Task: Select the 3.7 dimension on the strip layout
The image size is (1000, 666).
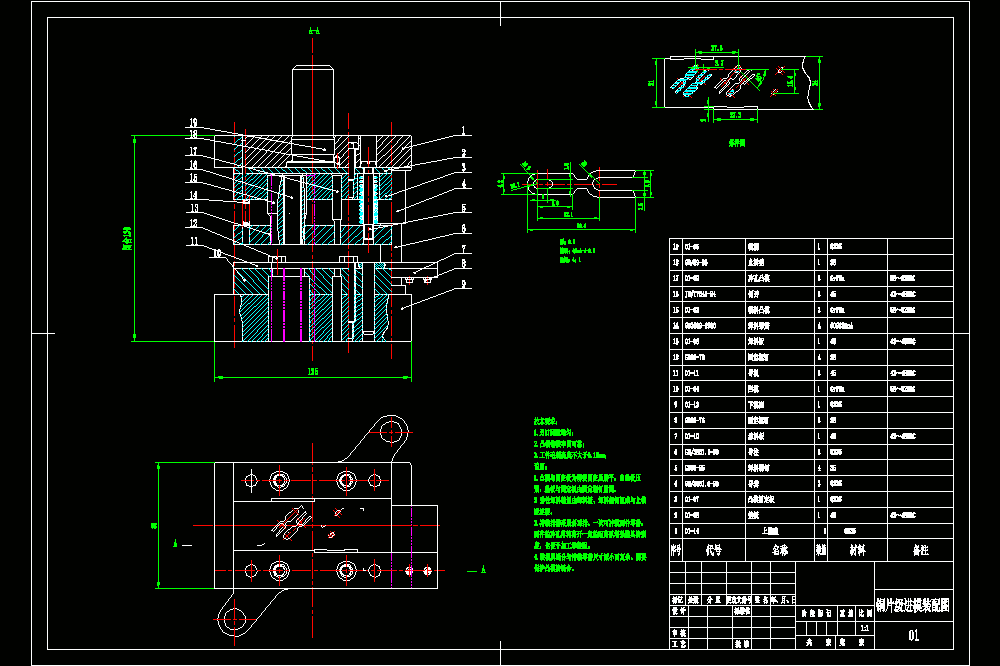Action: coord(719,63)
